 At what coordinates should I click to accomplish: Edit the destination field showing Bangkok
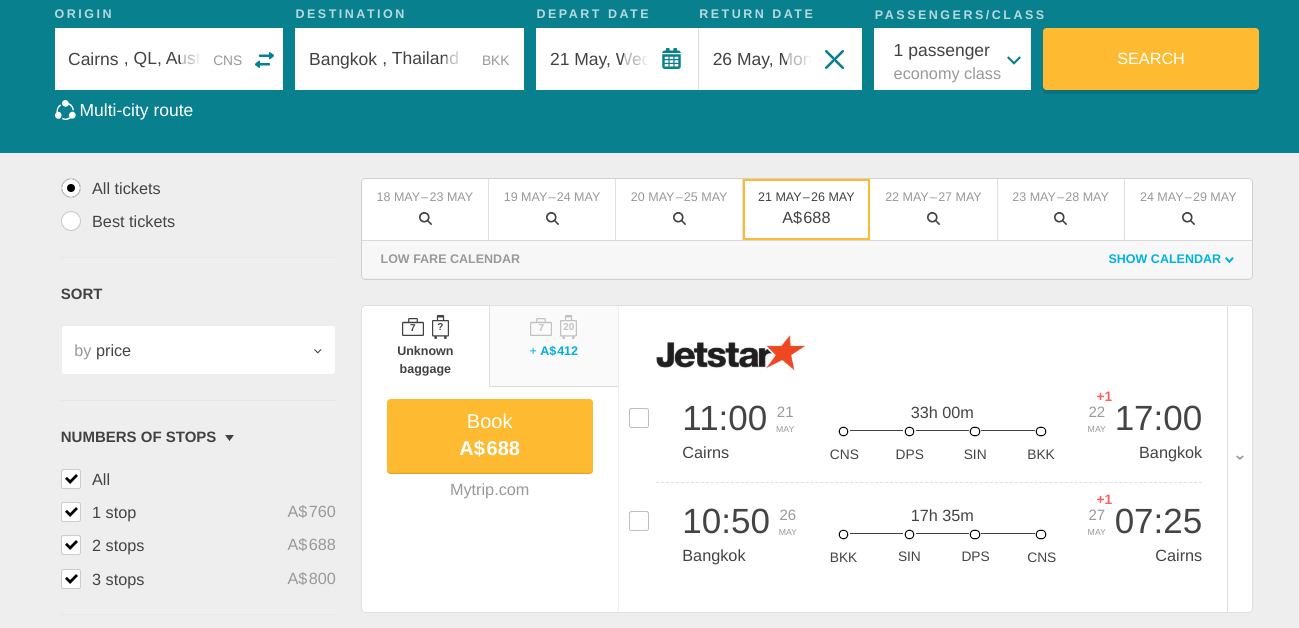tap(409, 59)
